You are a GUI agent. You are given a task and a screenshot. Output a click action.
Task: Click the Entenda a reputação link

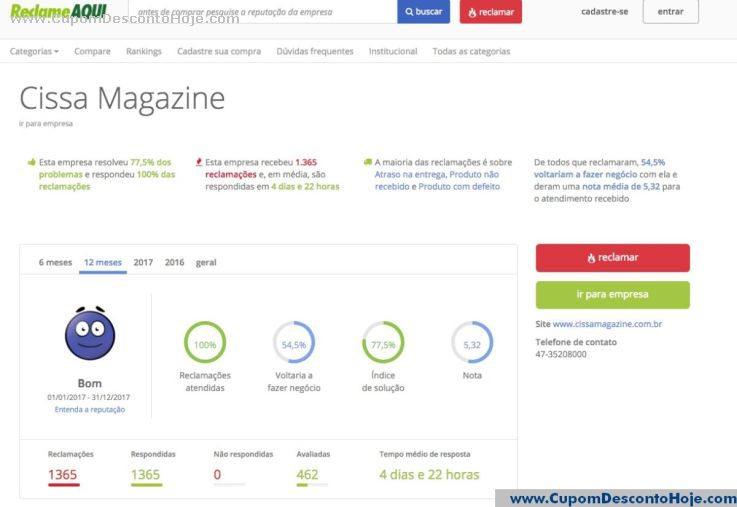tap(90, 409)
